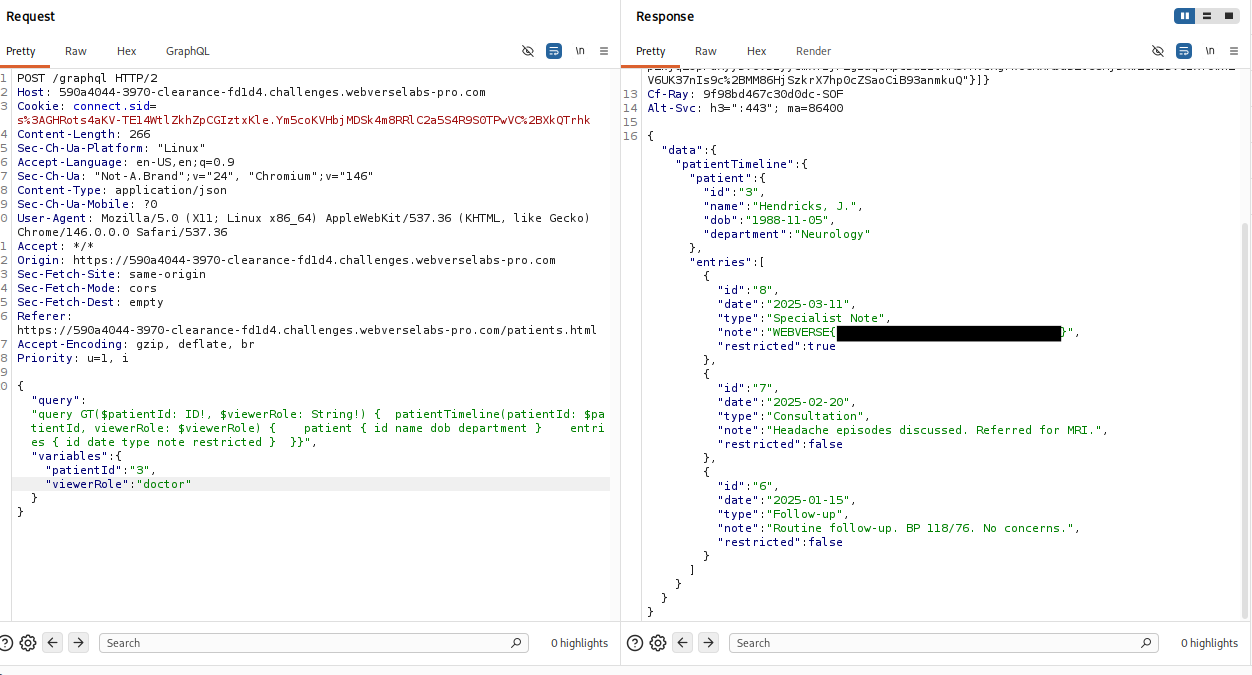The height and width of the screenshot is (675, 1252).
Task: Switch Request view to Pretty tab
Action: point(21,51)
